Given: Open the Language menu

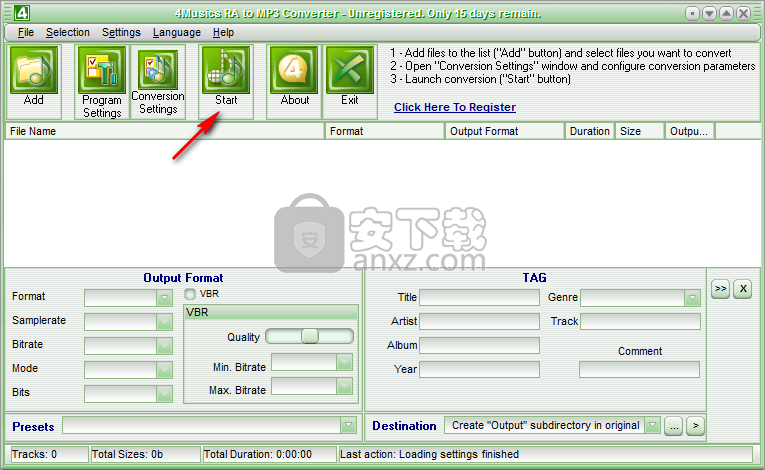Looking at the screenshot, I should (177, 33).
